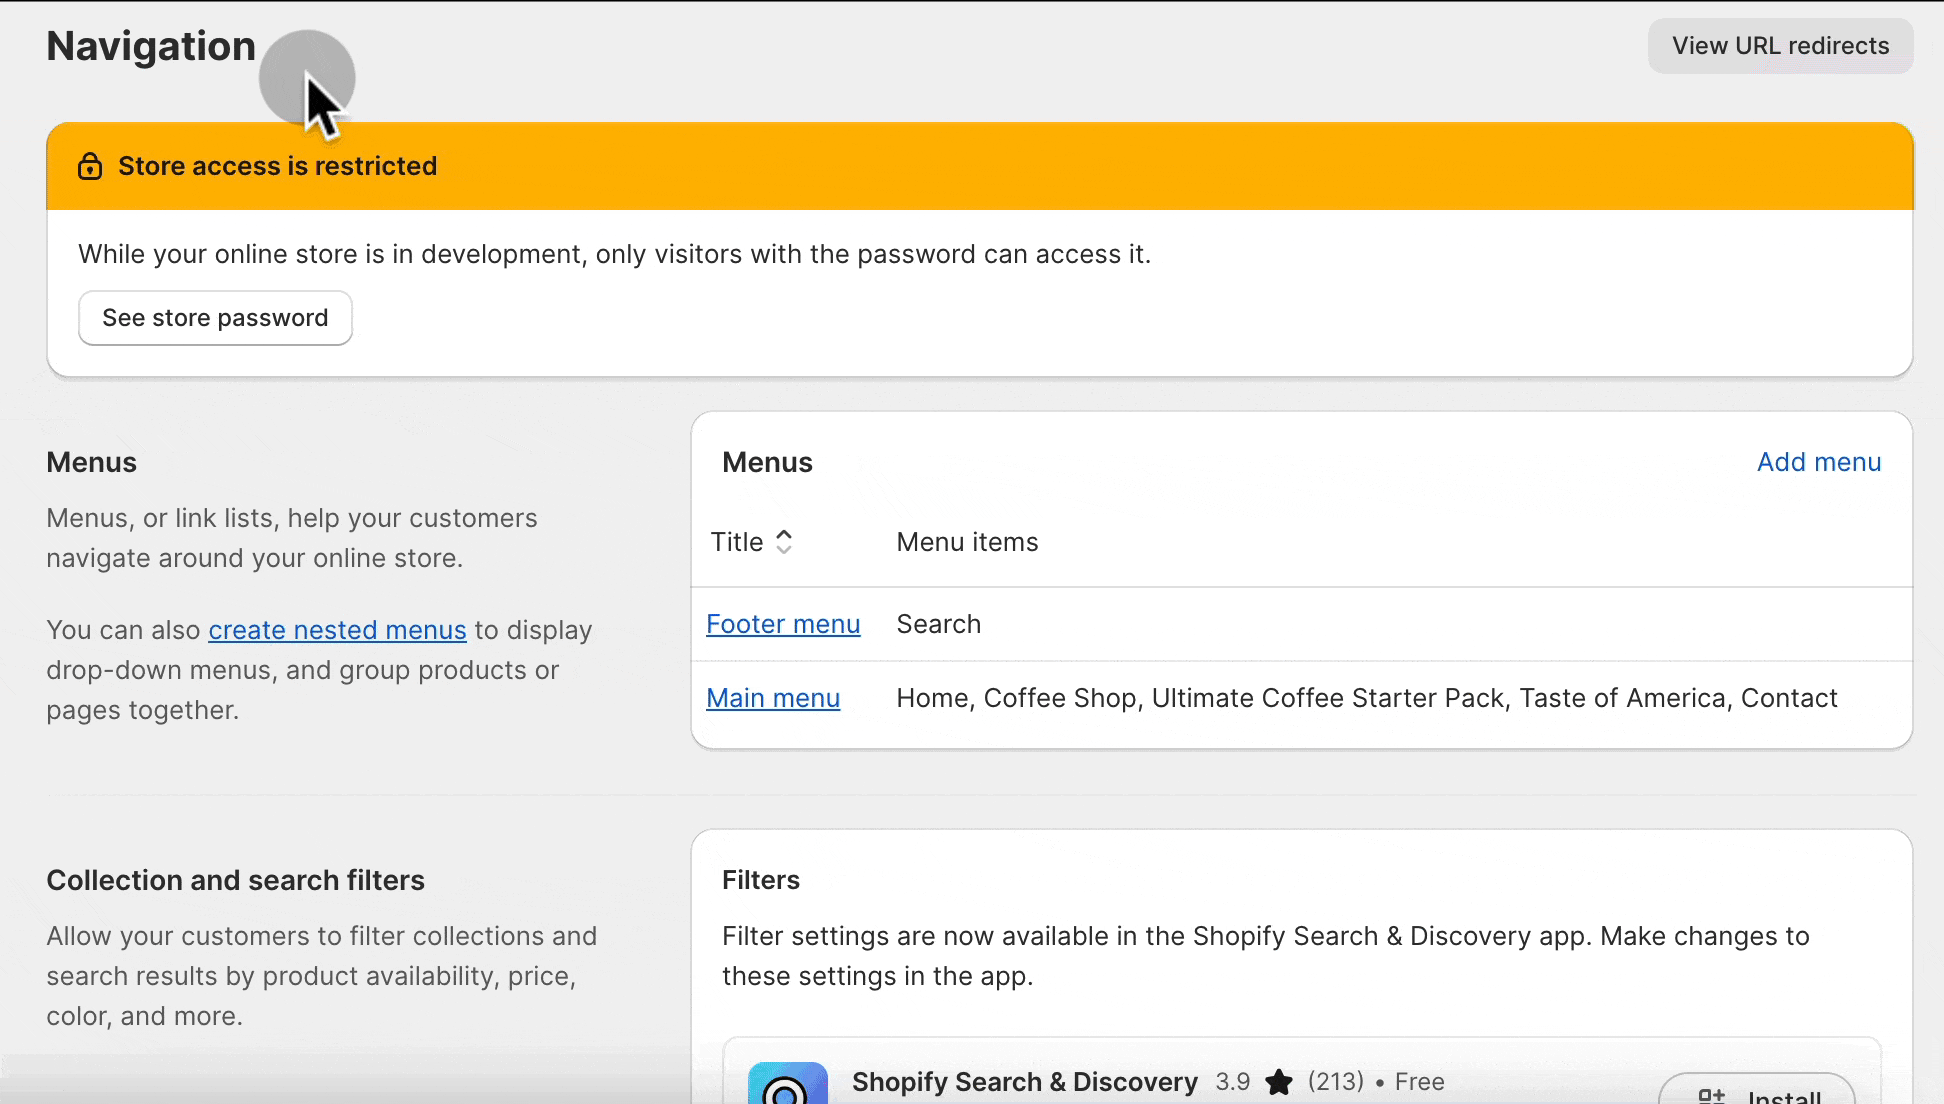This screenshot has width=1944, height=1104.
Task: Open the Main menu
Action: (x=773, y=698)
